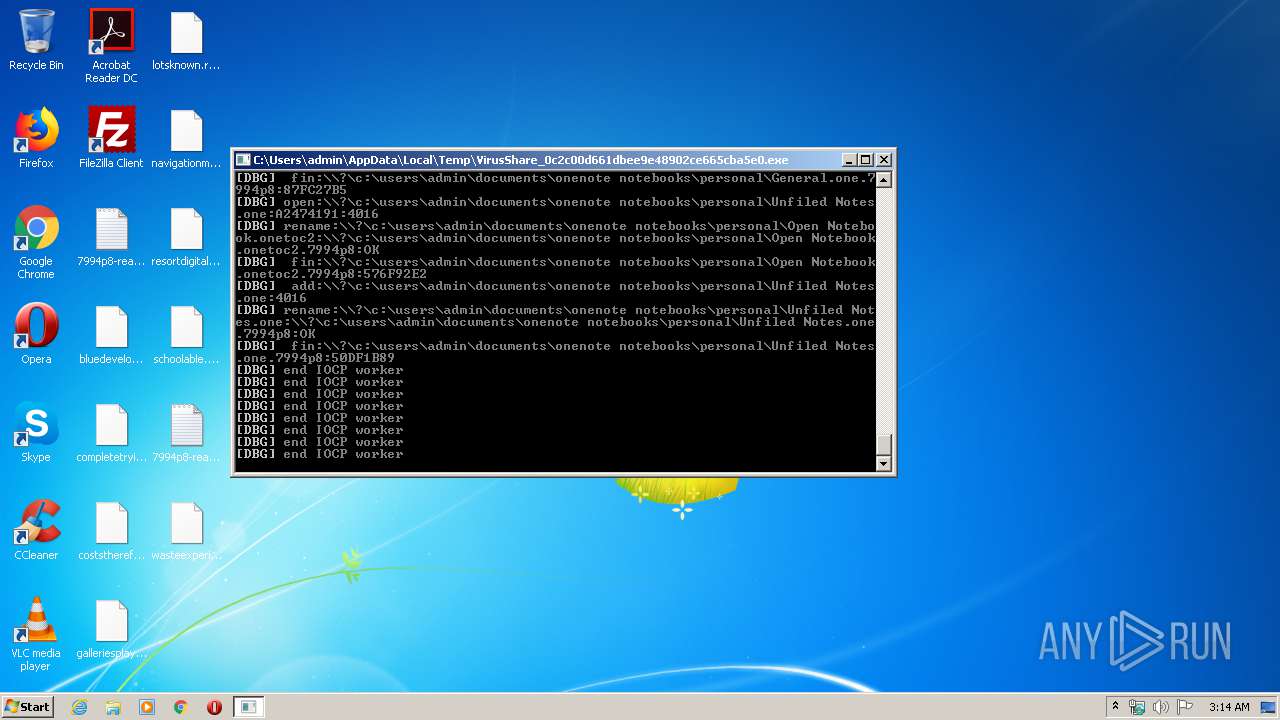Select the VLC media player shortcut
The height and width of the screenshot is (720, 1280).
[36, 635]
